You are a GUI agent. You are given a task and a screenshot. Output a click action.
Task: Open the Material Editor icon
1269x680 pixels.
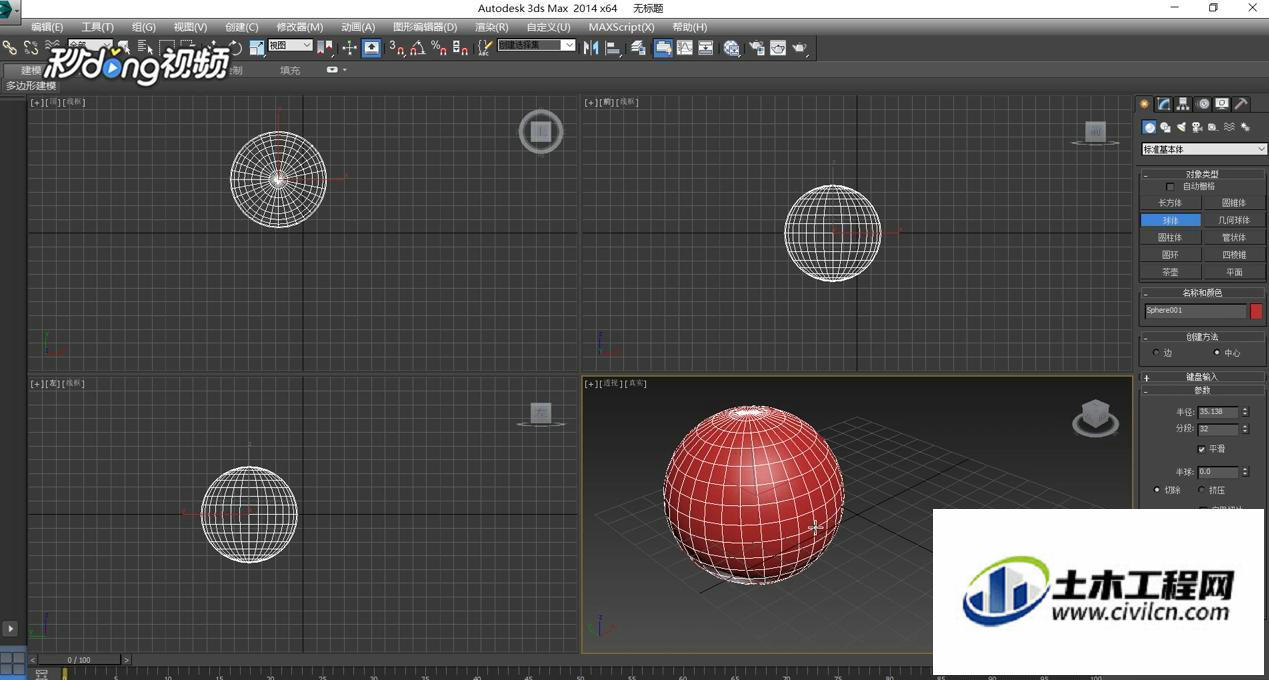coord(731,47)
